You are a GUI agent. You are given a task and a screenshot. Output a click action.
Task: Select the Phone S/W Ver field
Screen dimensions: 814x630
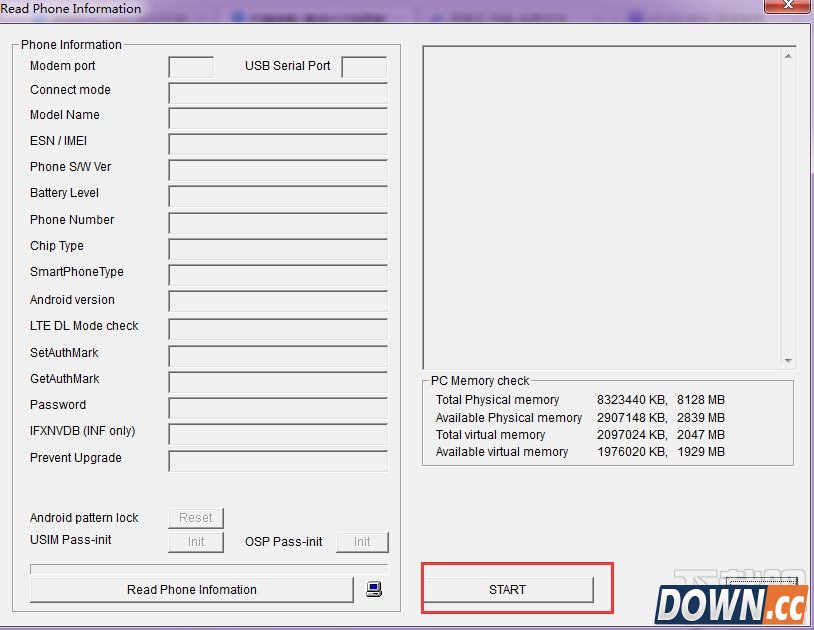[x=278, y=170]
